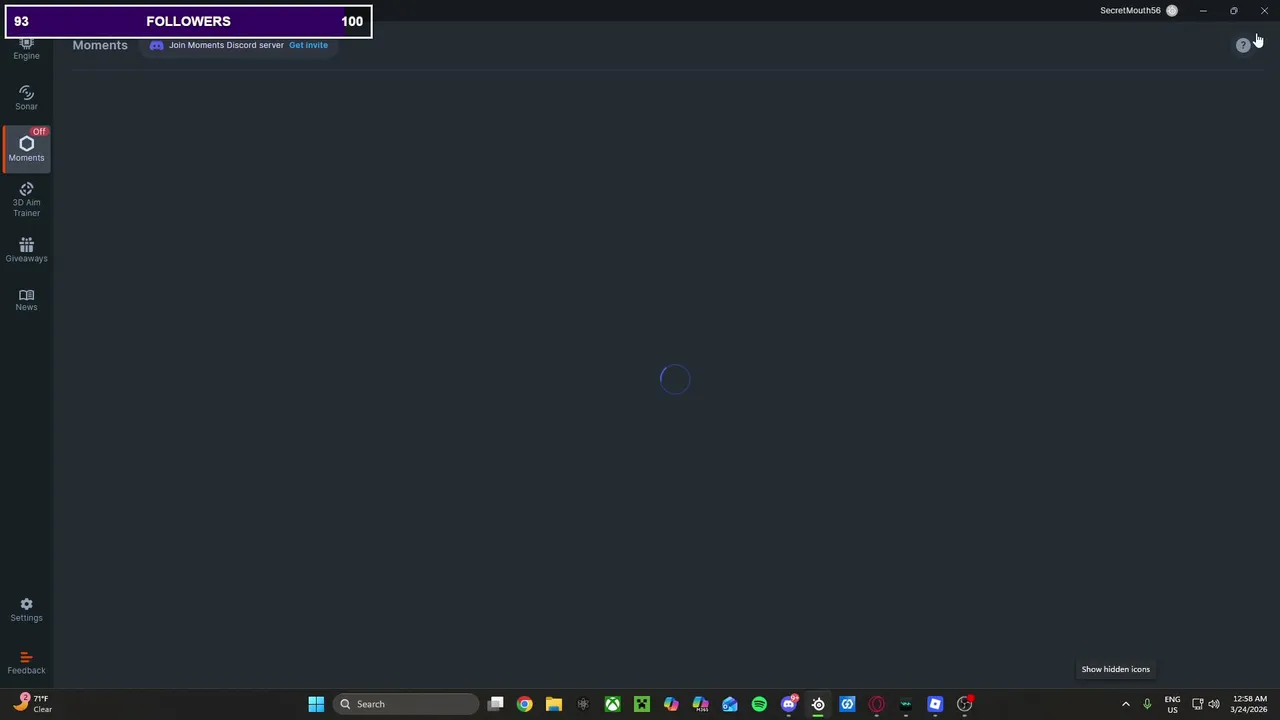Image resolution: width=1280 pixels, height=720 pixels.
Task: Show hidden tray icons chevron
Action: tap(1126, 704)
